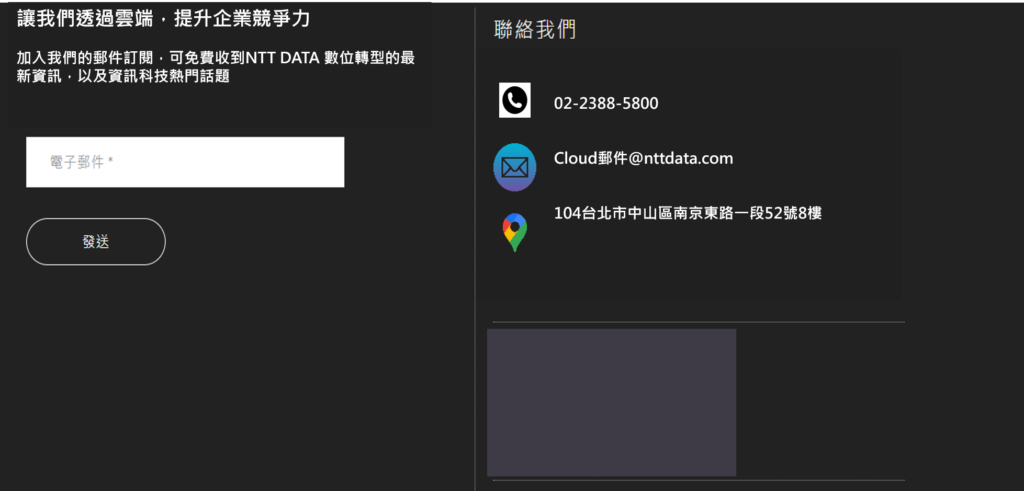Select the 聯絡我們 heading
The image size is (1024, 491).
point(535,30)
